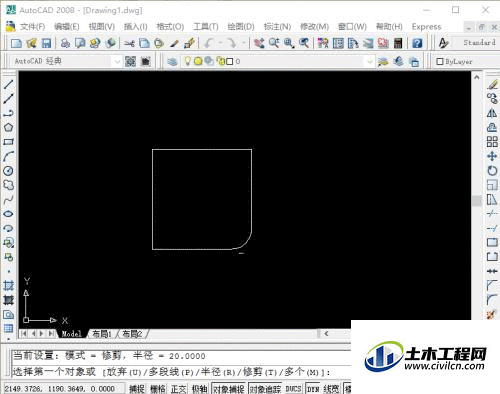Click in the command line input
500x394 pixels.
pyautogui.click(x=182, y=372)
